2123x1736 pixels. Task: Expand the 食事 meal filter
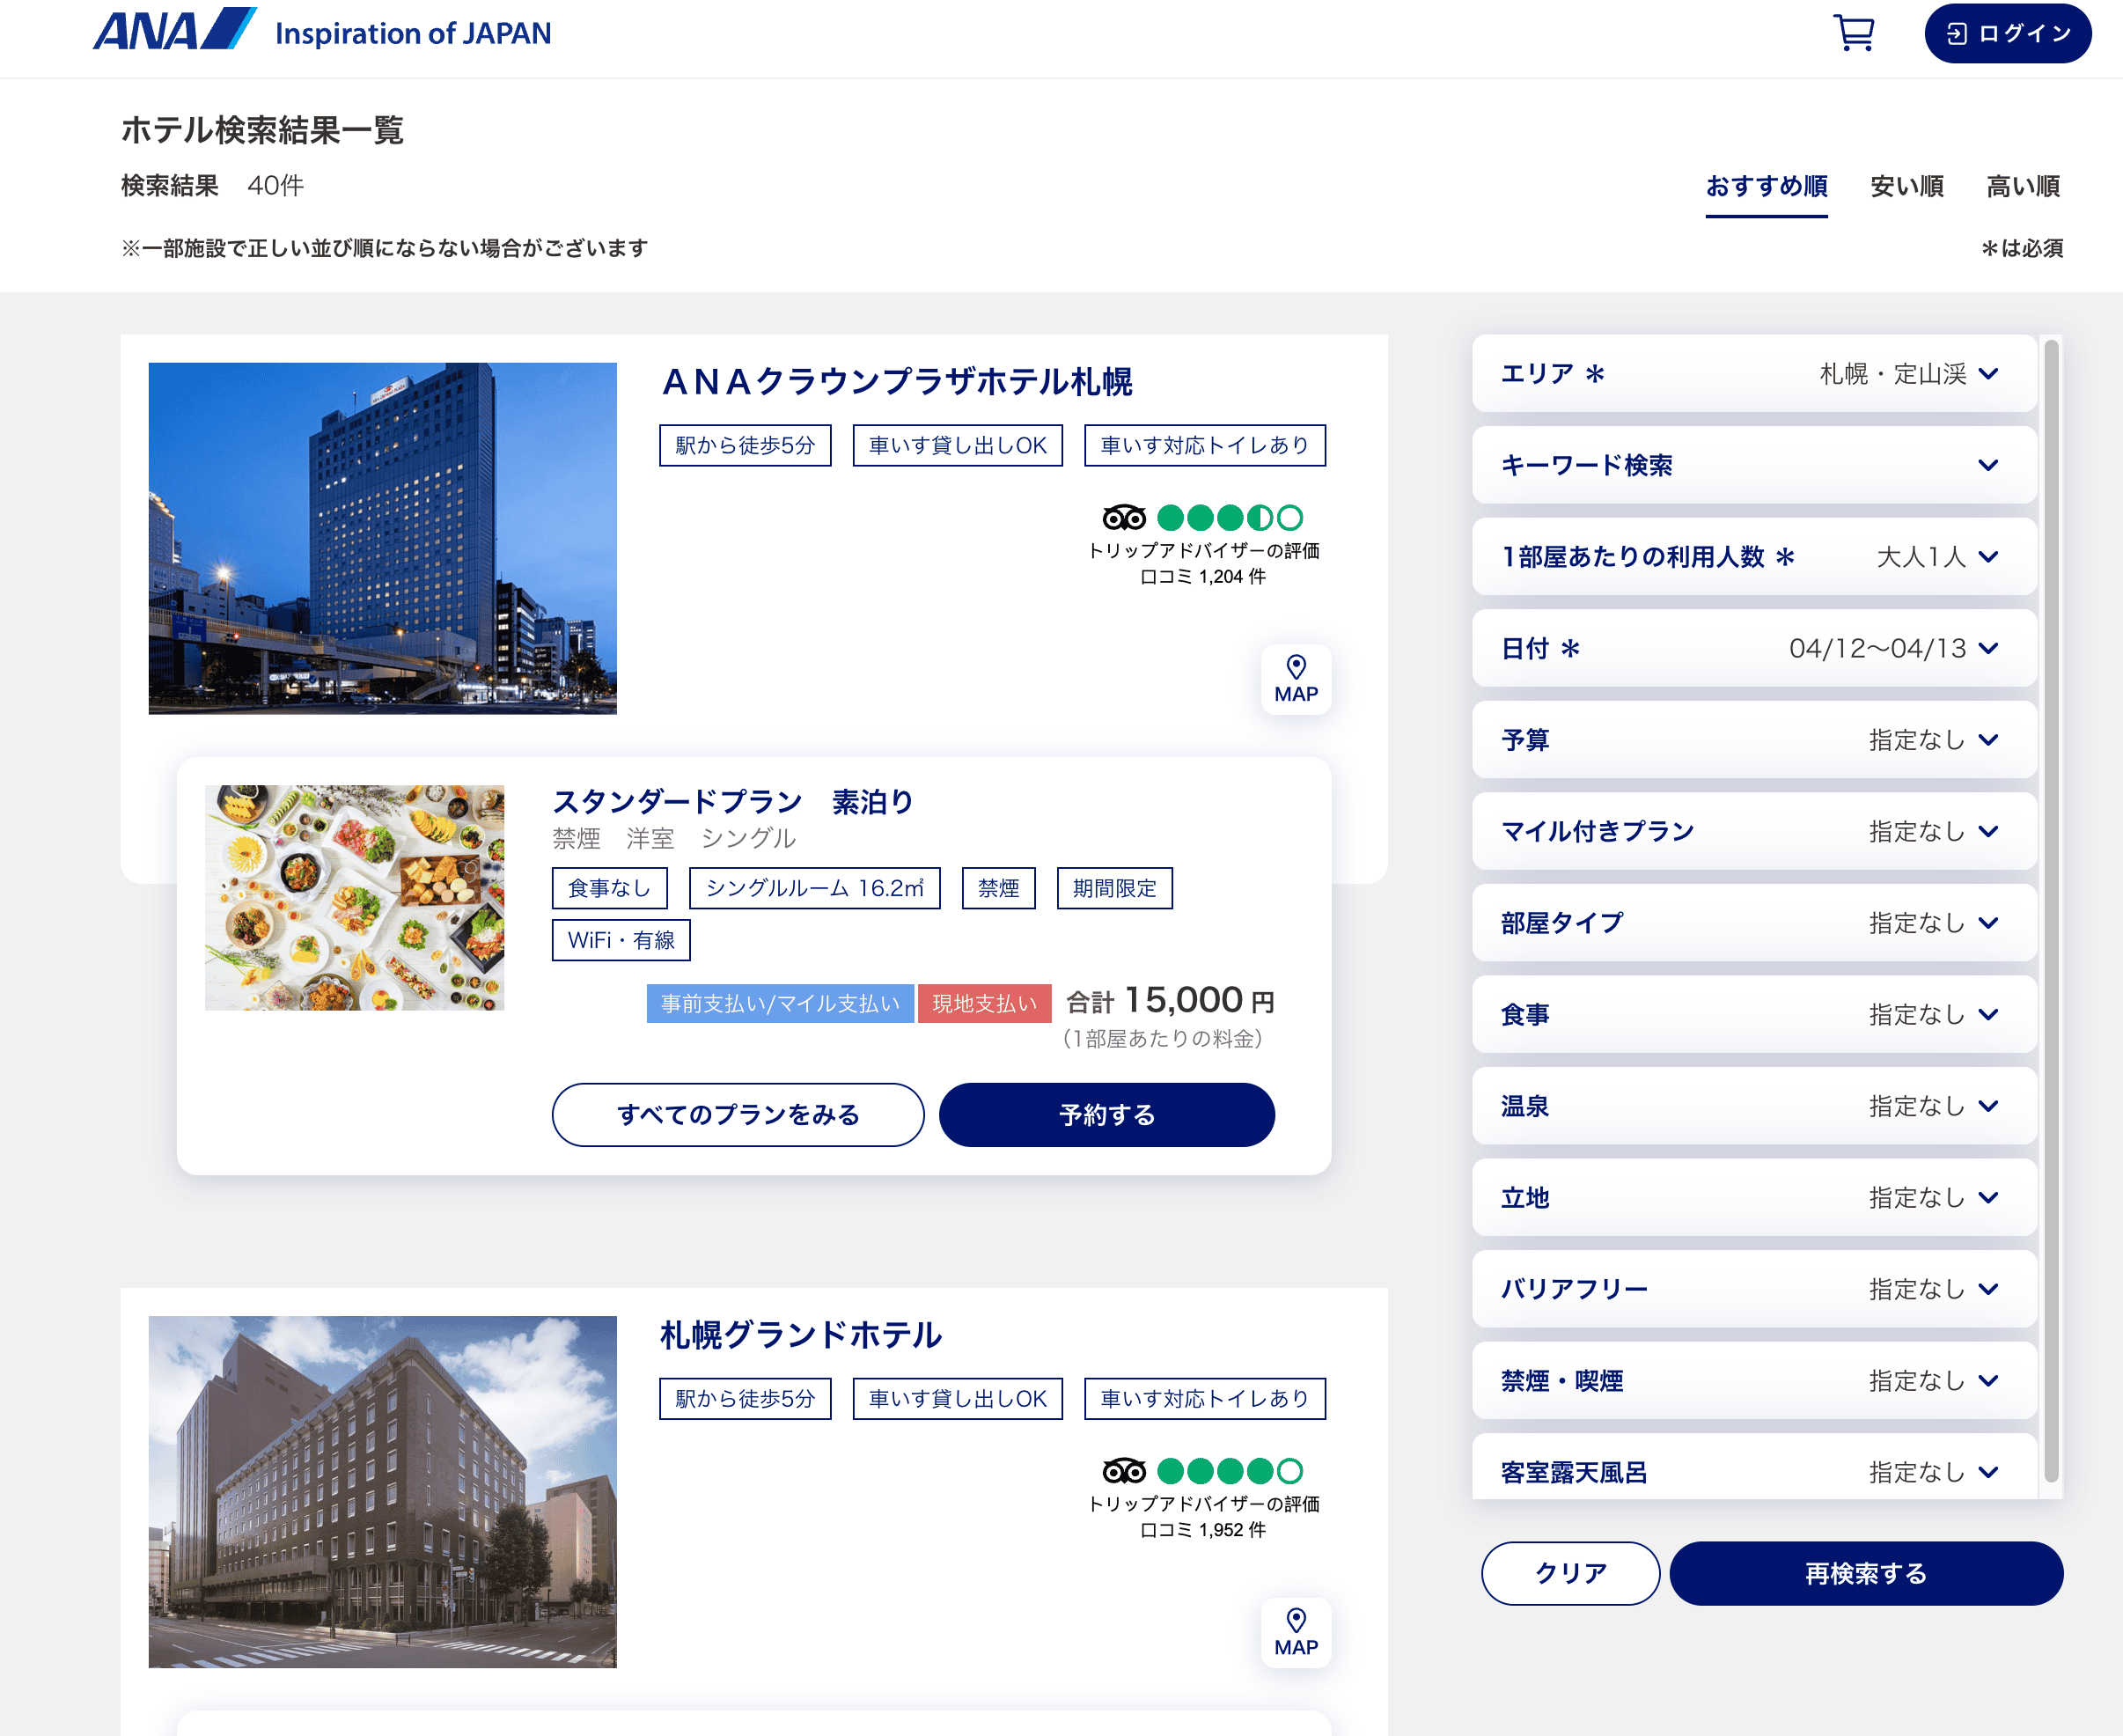(x=1754, y=1015)
